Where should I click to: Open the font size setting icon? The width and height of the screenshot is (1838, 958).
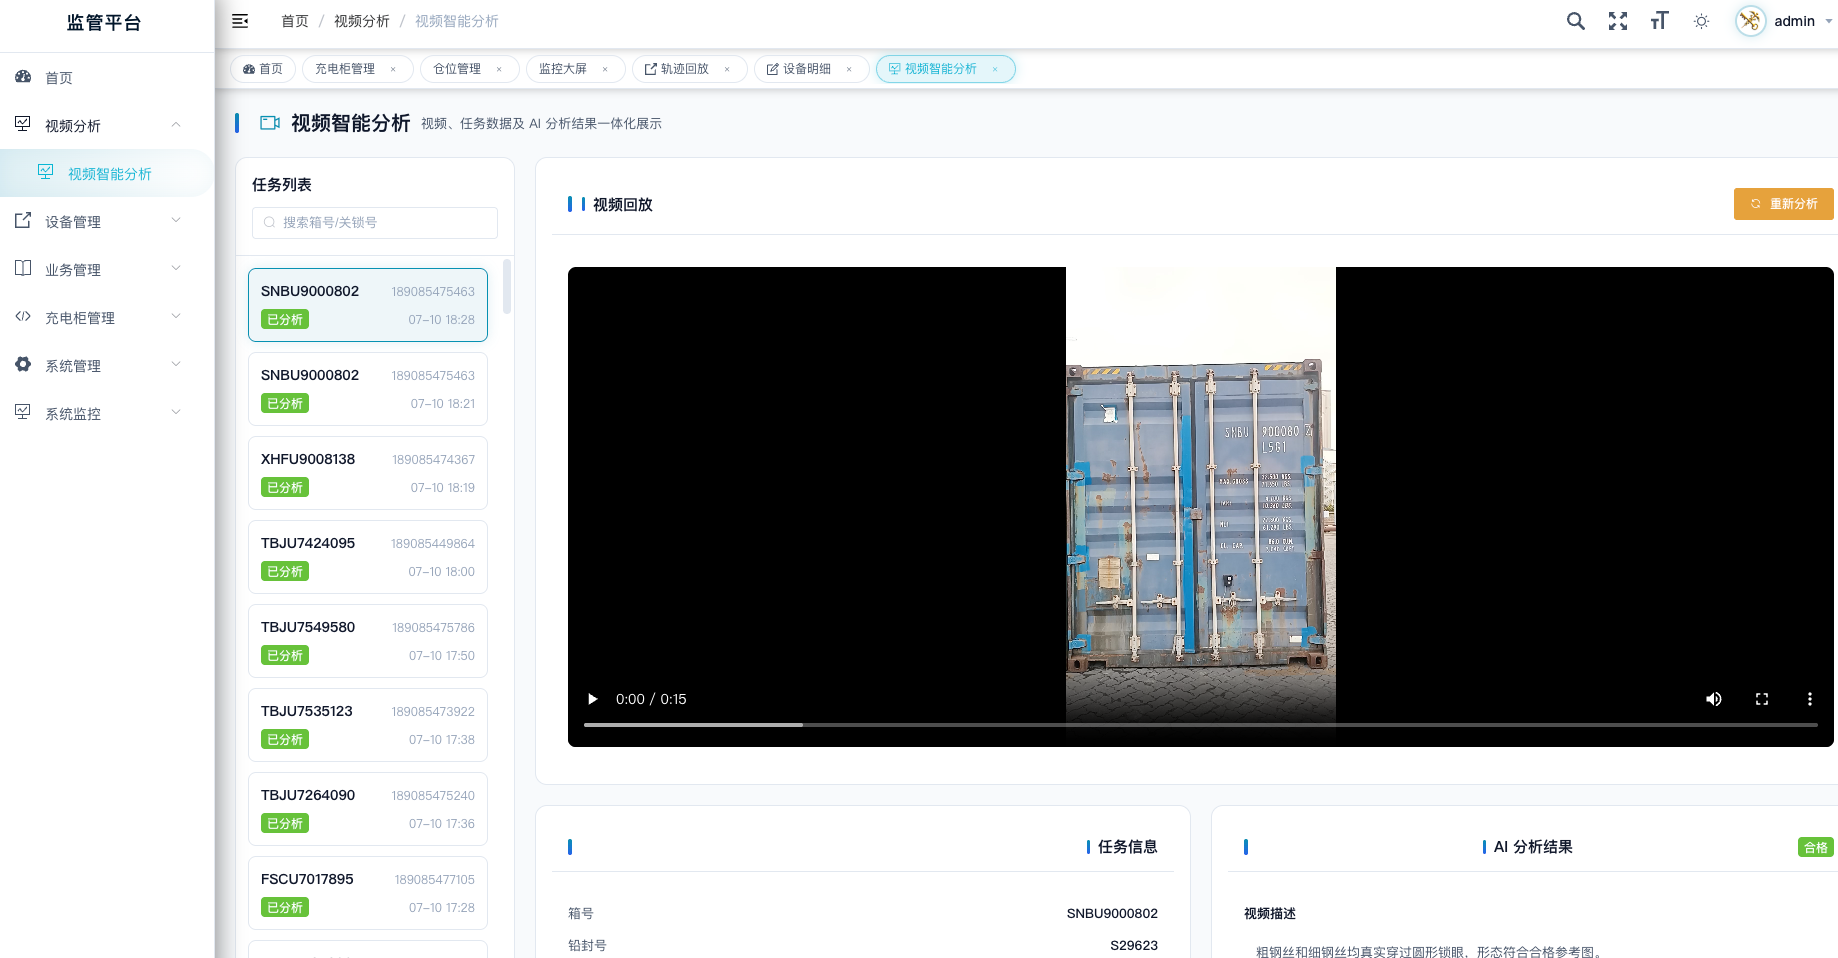[1660, 21]
